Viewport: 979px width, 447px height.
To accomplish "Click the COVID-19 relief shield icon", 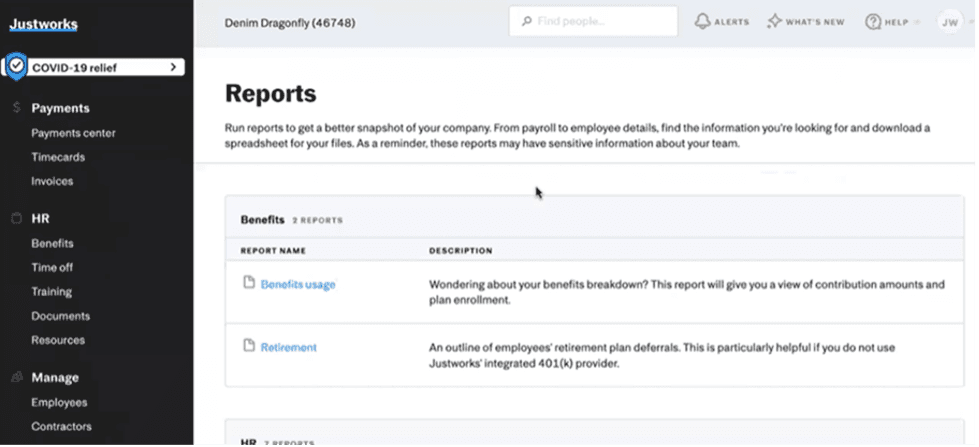I will pyautogui.click(x=16, y=67).
